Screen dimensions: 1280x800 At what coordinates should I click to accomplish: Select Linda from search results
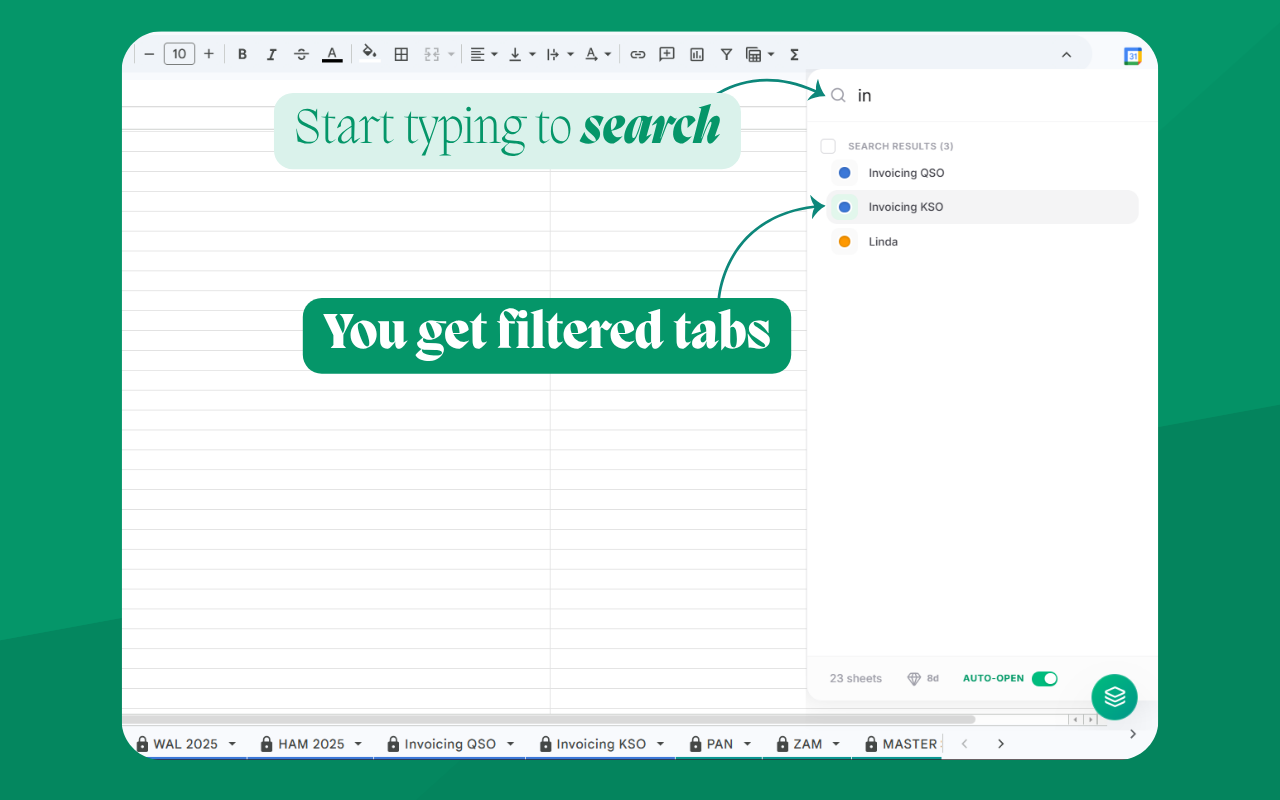(x=883, y=241)
